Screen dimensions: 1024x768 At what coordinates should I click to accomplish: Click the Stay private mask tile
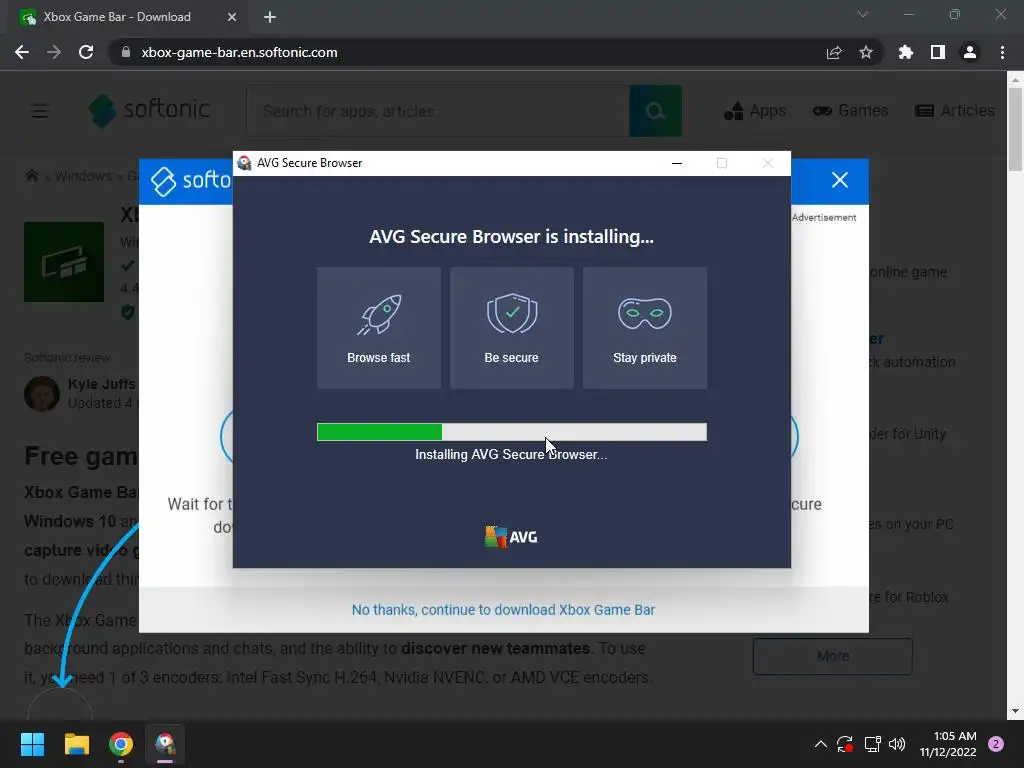tap(645, 327)
